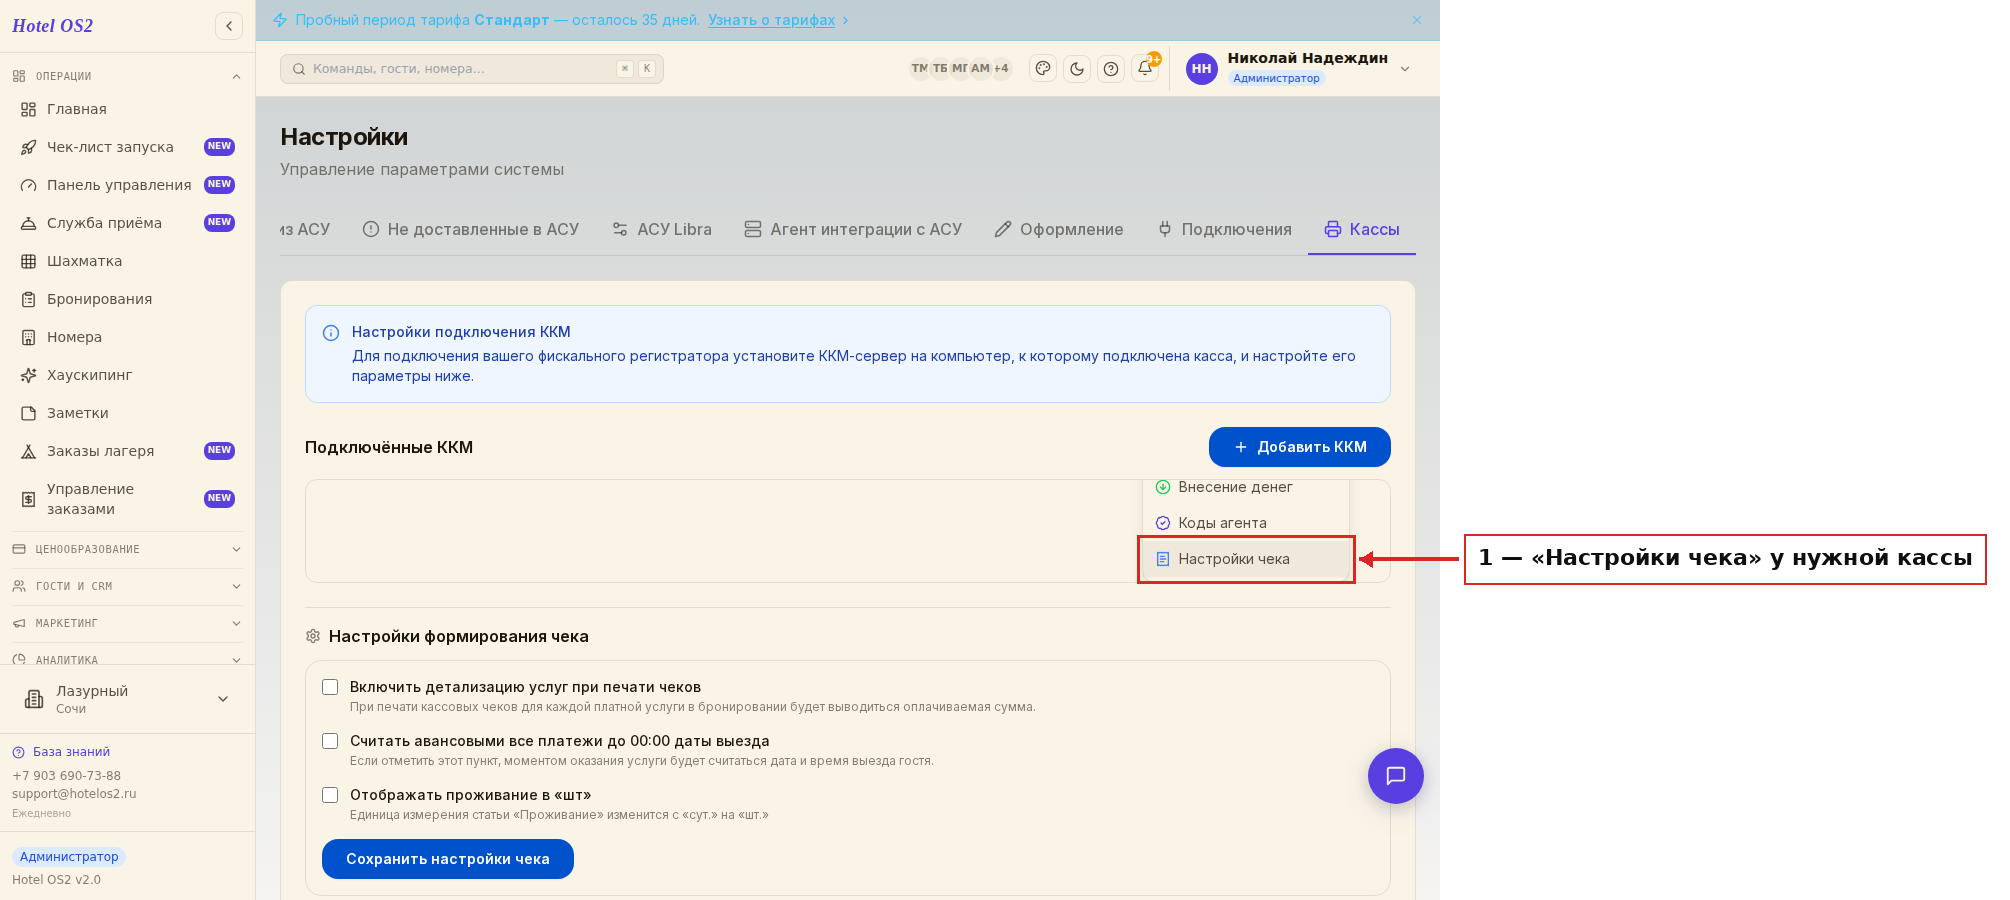2010x900 pixels.
Task: Enable detailing of services when printing receipts
Action: pos(330,687)
